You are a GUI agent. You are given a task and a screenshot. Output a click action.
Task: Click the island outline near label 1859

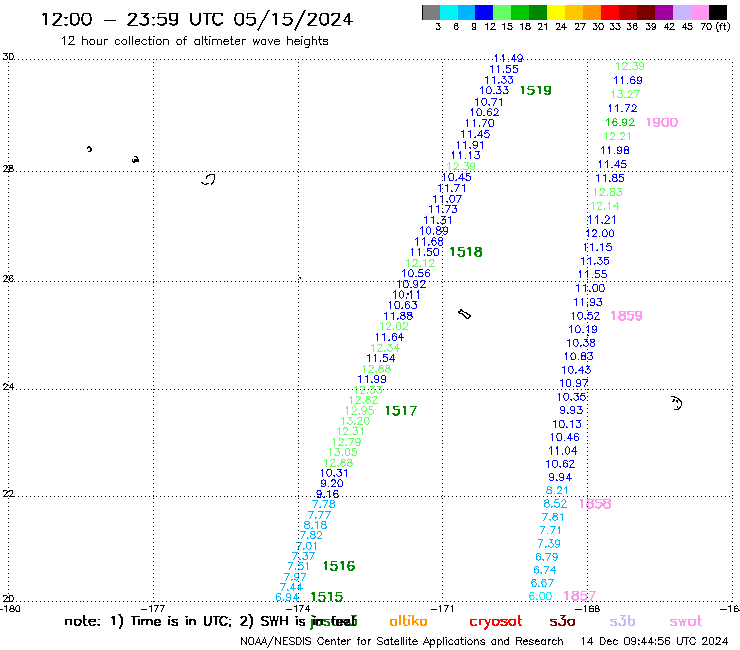[464, 314]
